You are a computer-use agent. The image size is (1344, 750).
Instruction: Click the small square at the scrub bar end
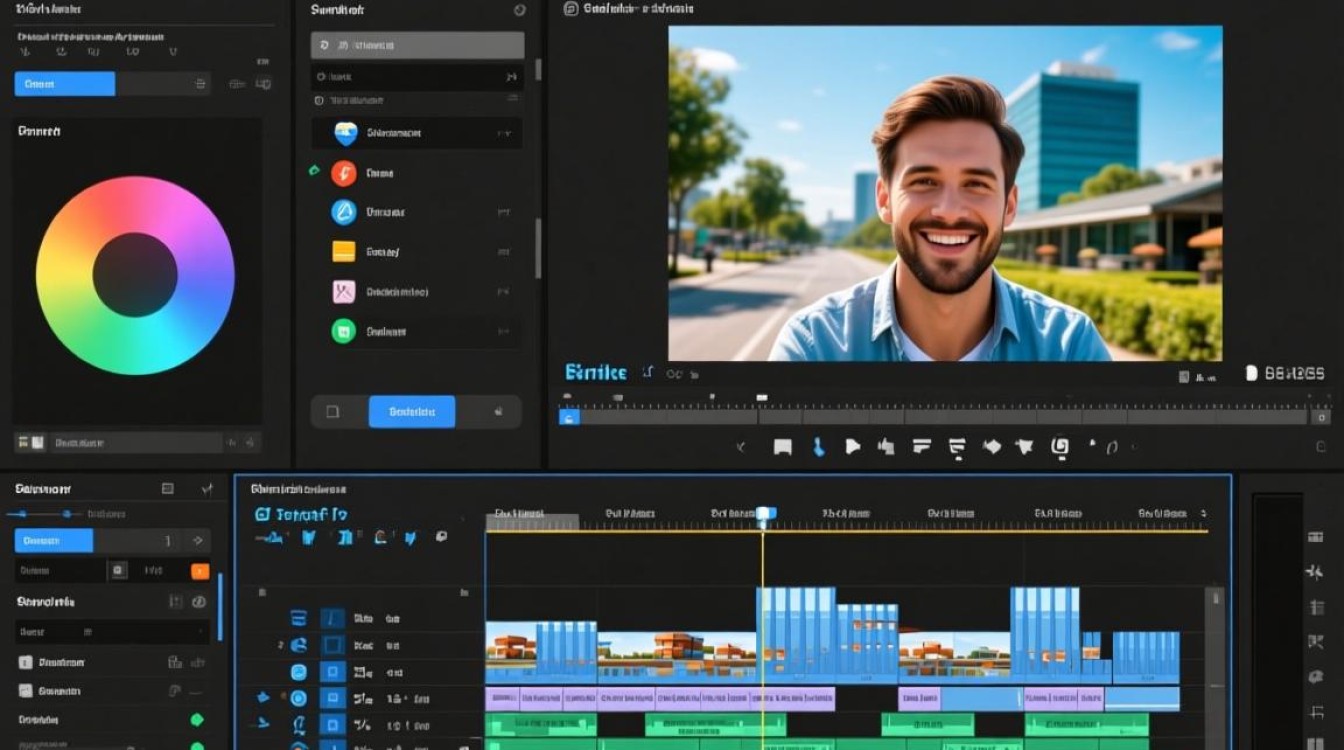(x=1323, y=417)
